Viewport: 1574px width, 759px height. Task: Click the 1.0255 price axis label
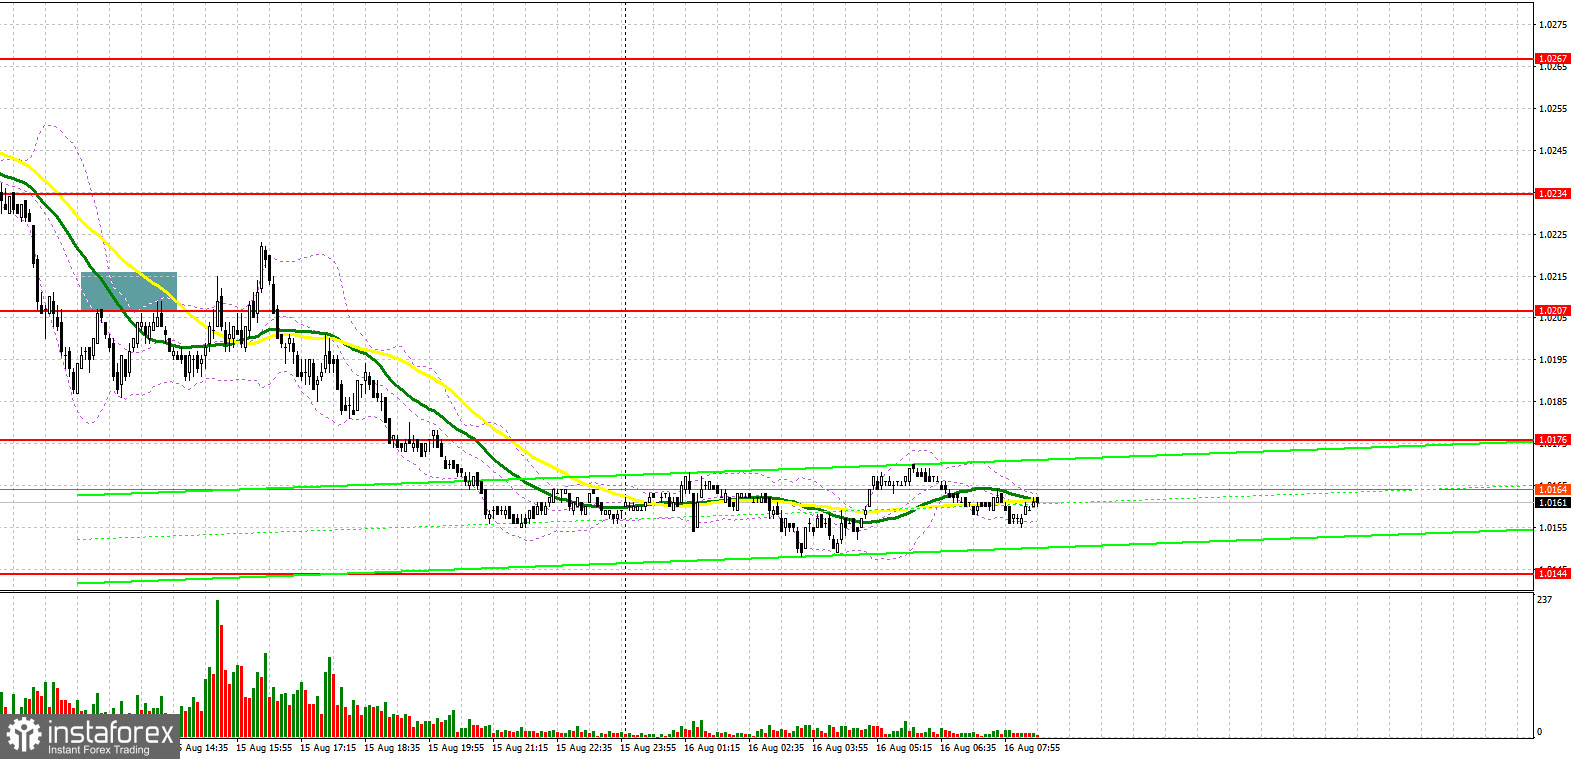[1553, 109]
